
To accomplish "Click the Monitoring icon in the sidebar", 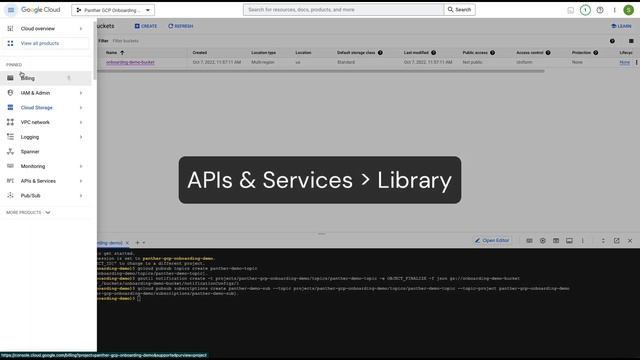I will click(10, 166).
